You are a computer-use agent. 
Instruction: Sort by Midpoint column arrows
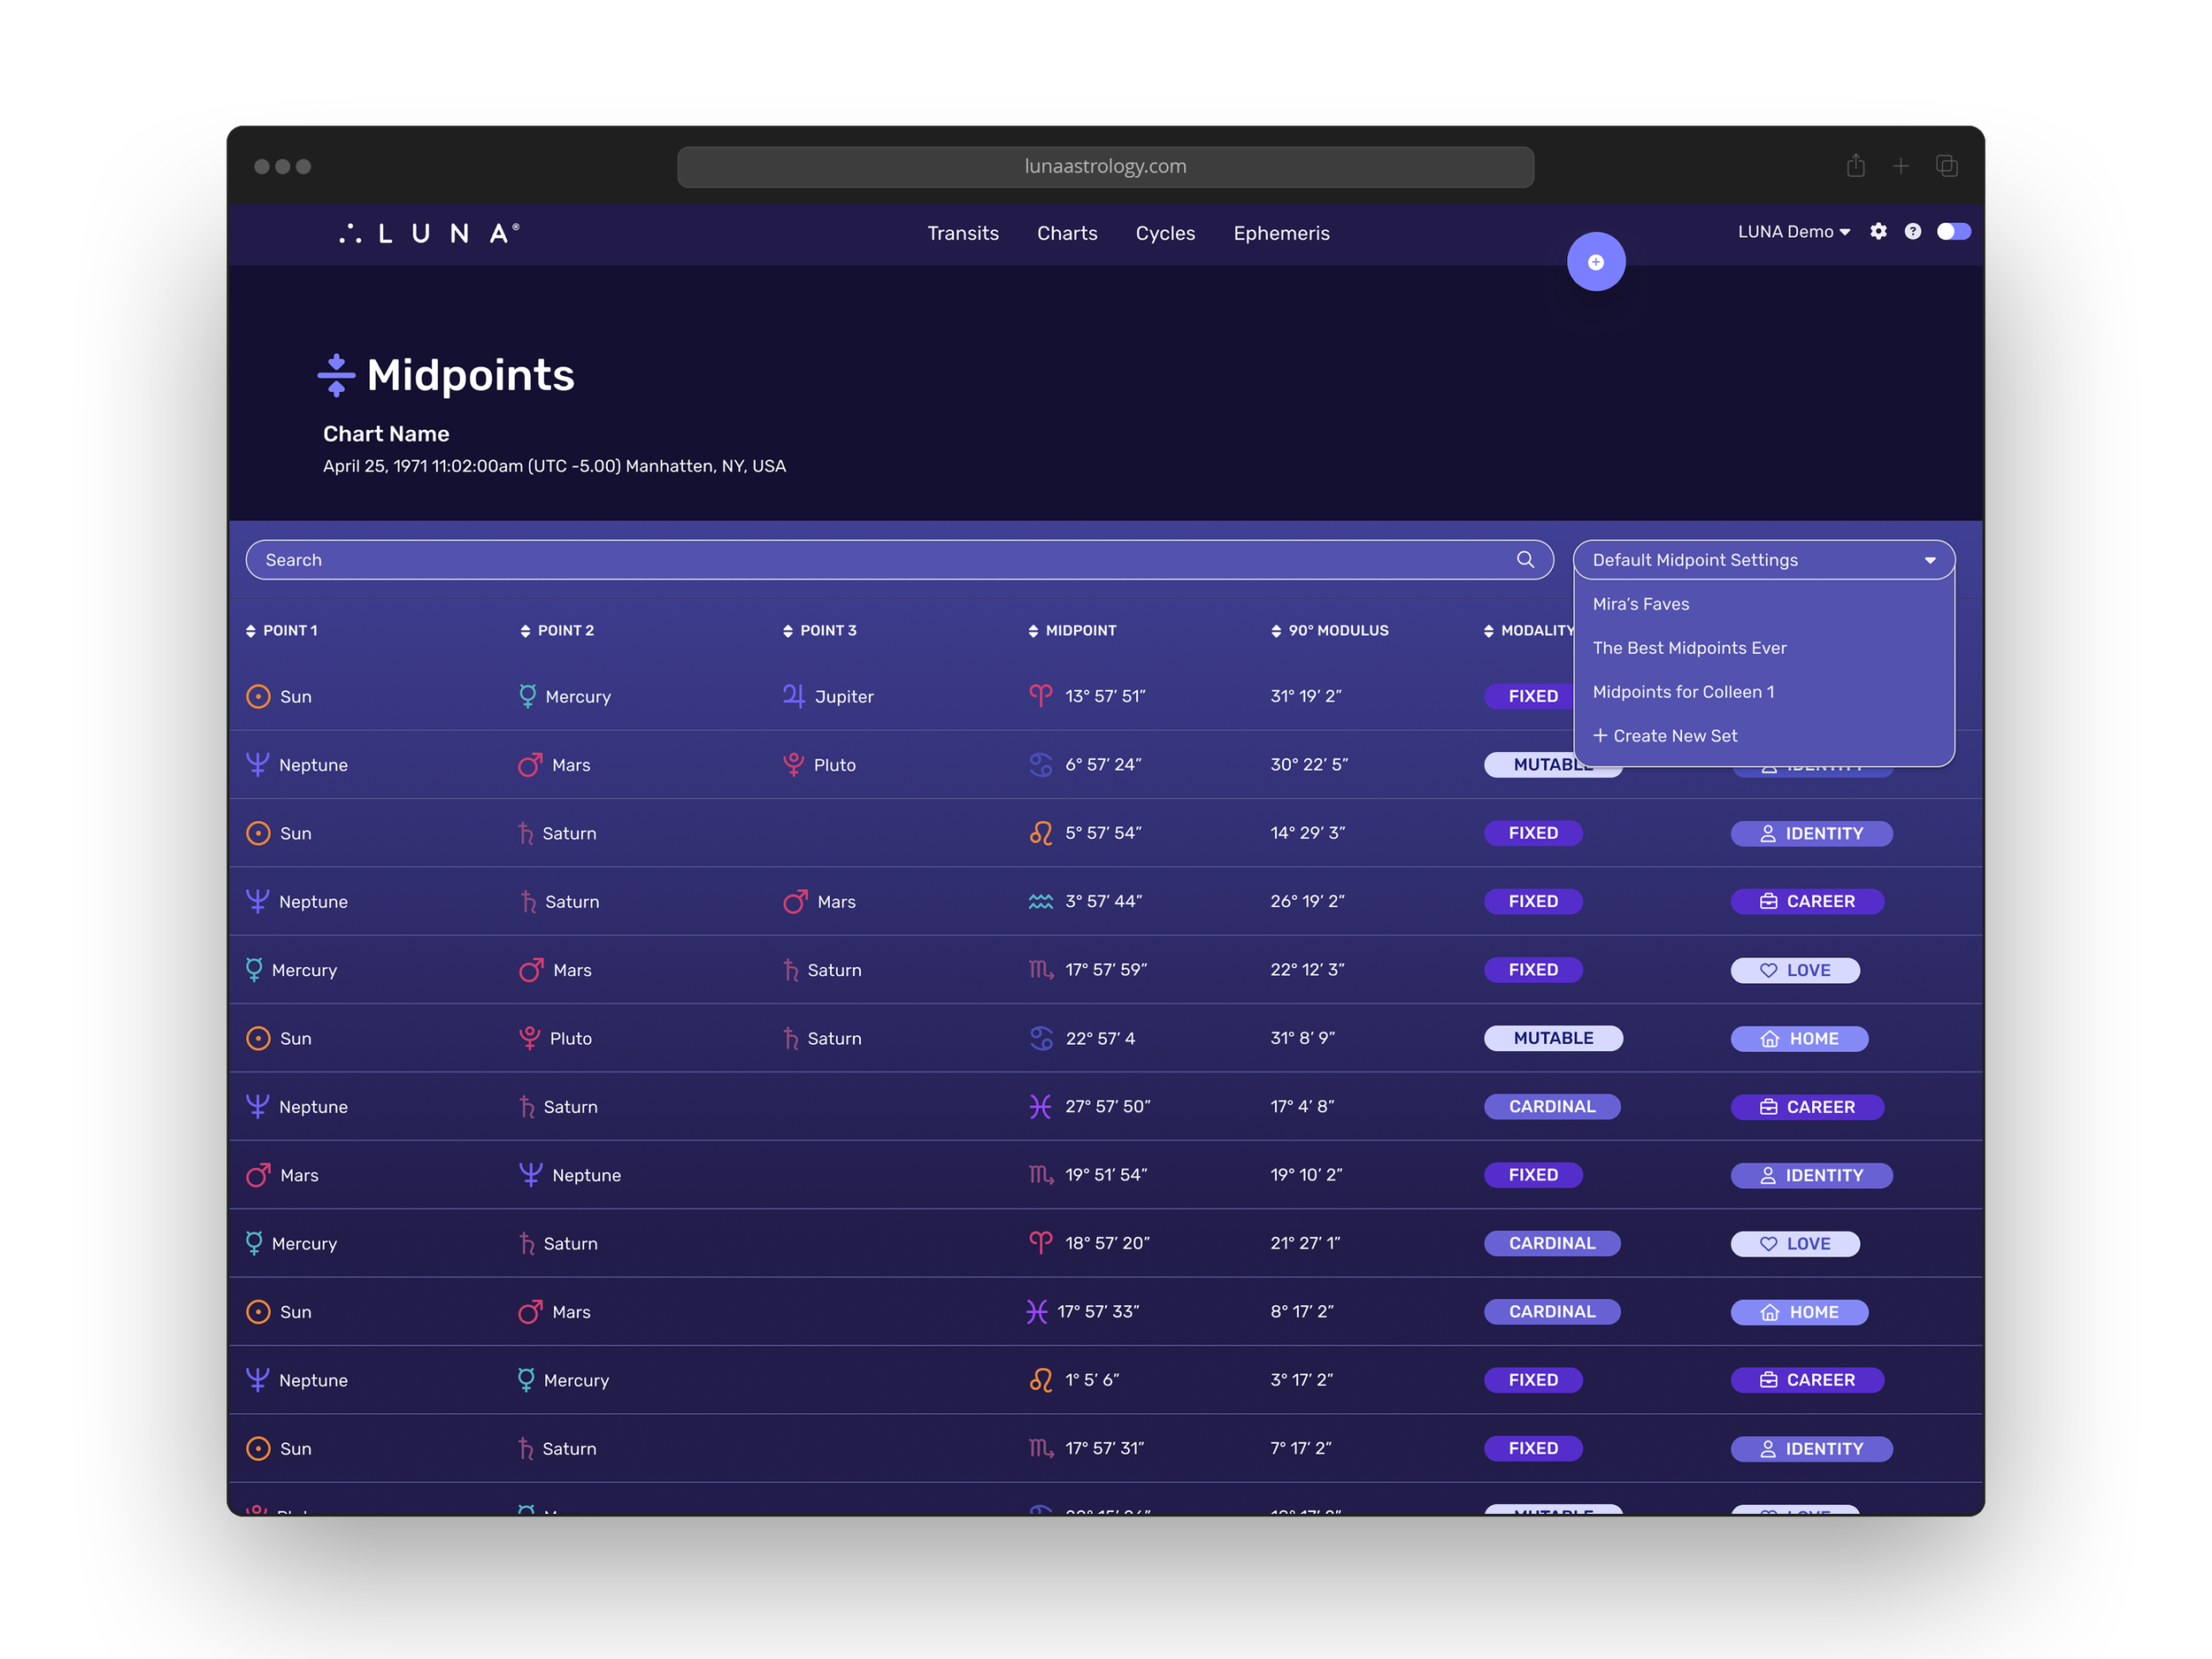(x=1033, y=630)
